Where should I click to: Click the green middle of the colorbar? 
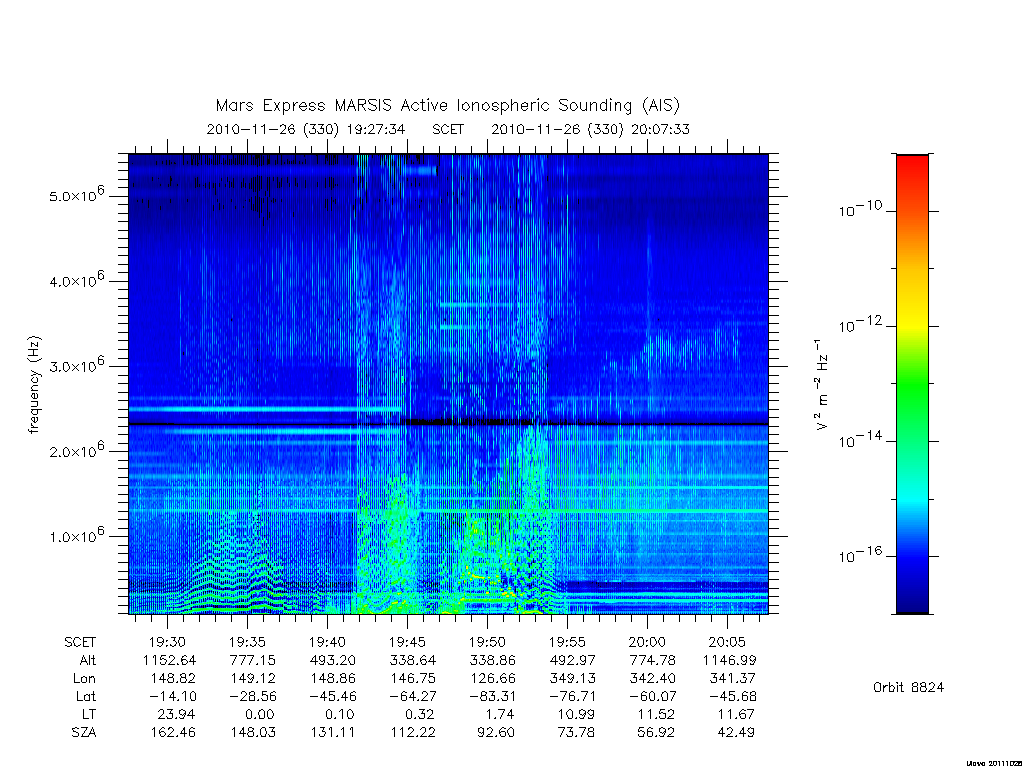(912, 384)
